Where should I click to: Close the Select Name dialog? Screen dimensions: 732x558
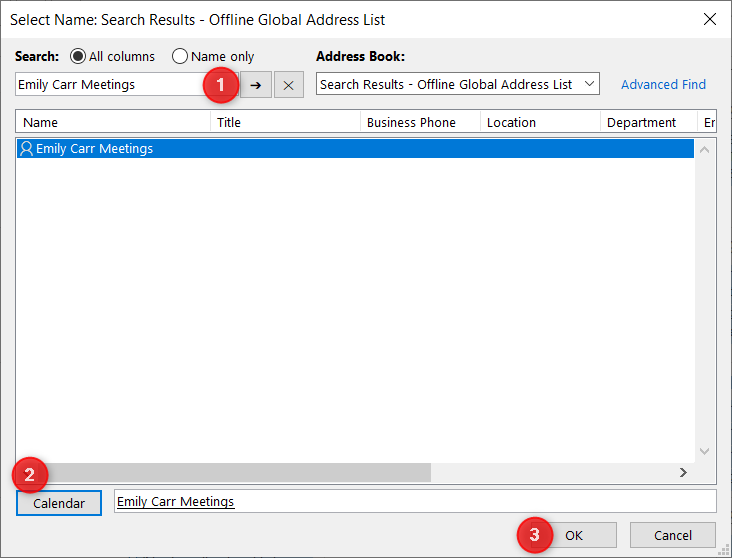coord(710,19)
